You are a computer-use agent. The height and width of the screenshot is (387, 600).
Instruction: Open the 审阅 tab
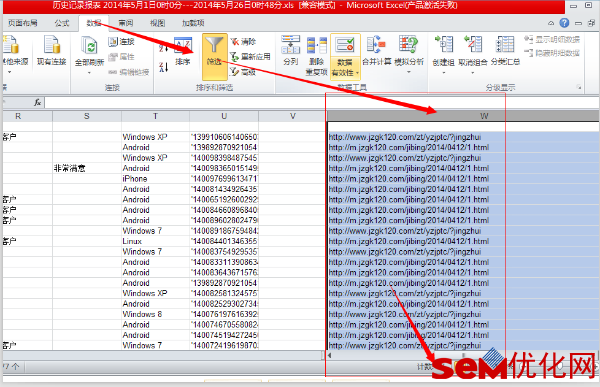[126, 23]
